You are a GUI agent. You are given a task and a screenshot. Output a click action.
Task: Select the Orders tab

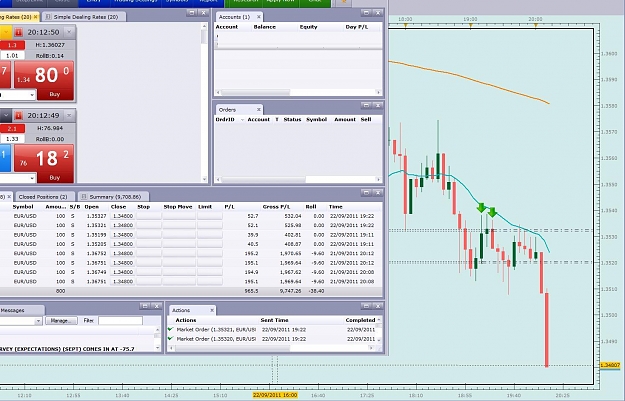click(228, 110)
